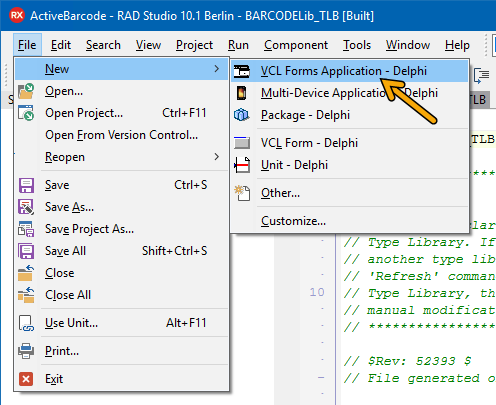Click the Open folder icon
Viewport: 496px width, 405px height.
26,91
